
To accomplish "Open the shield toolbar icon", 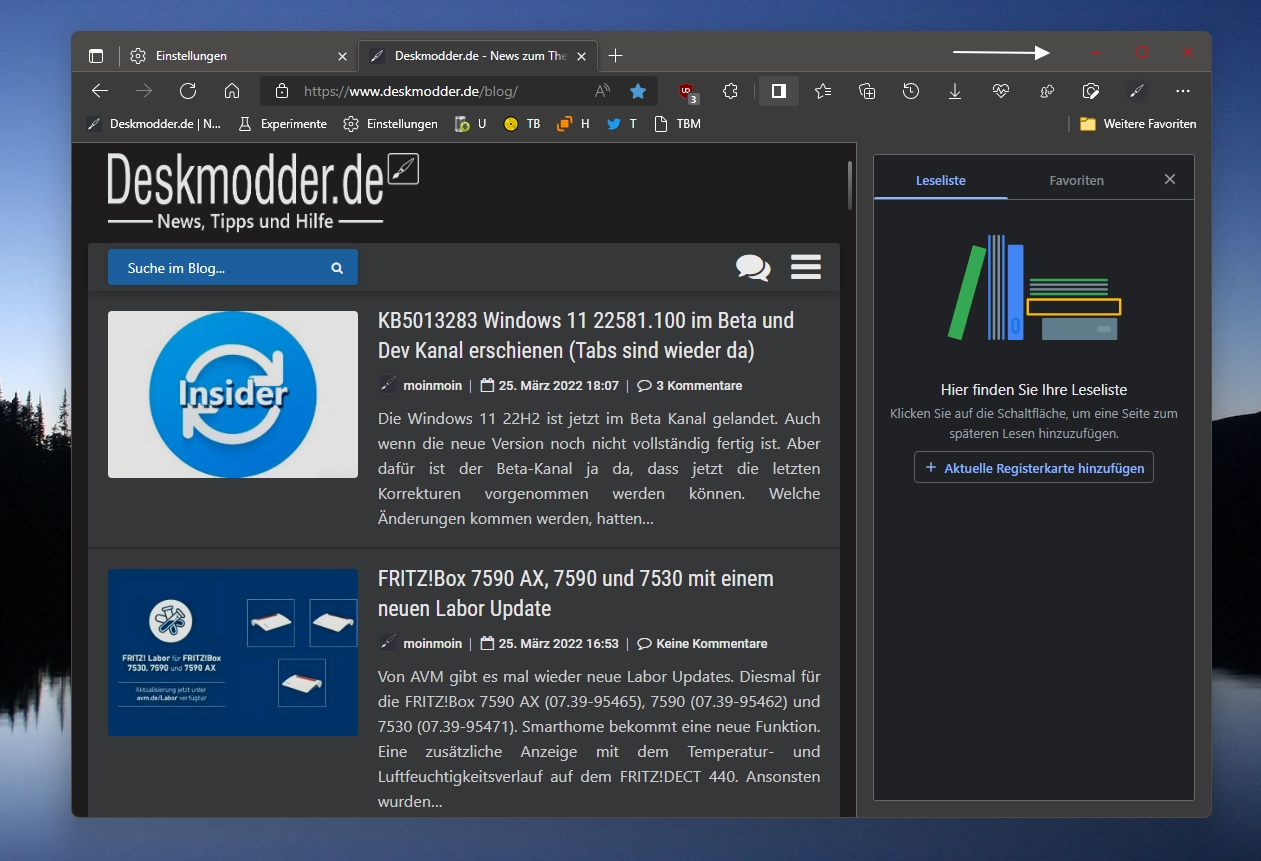I will tap(1091, 91).
